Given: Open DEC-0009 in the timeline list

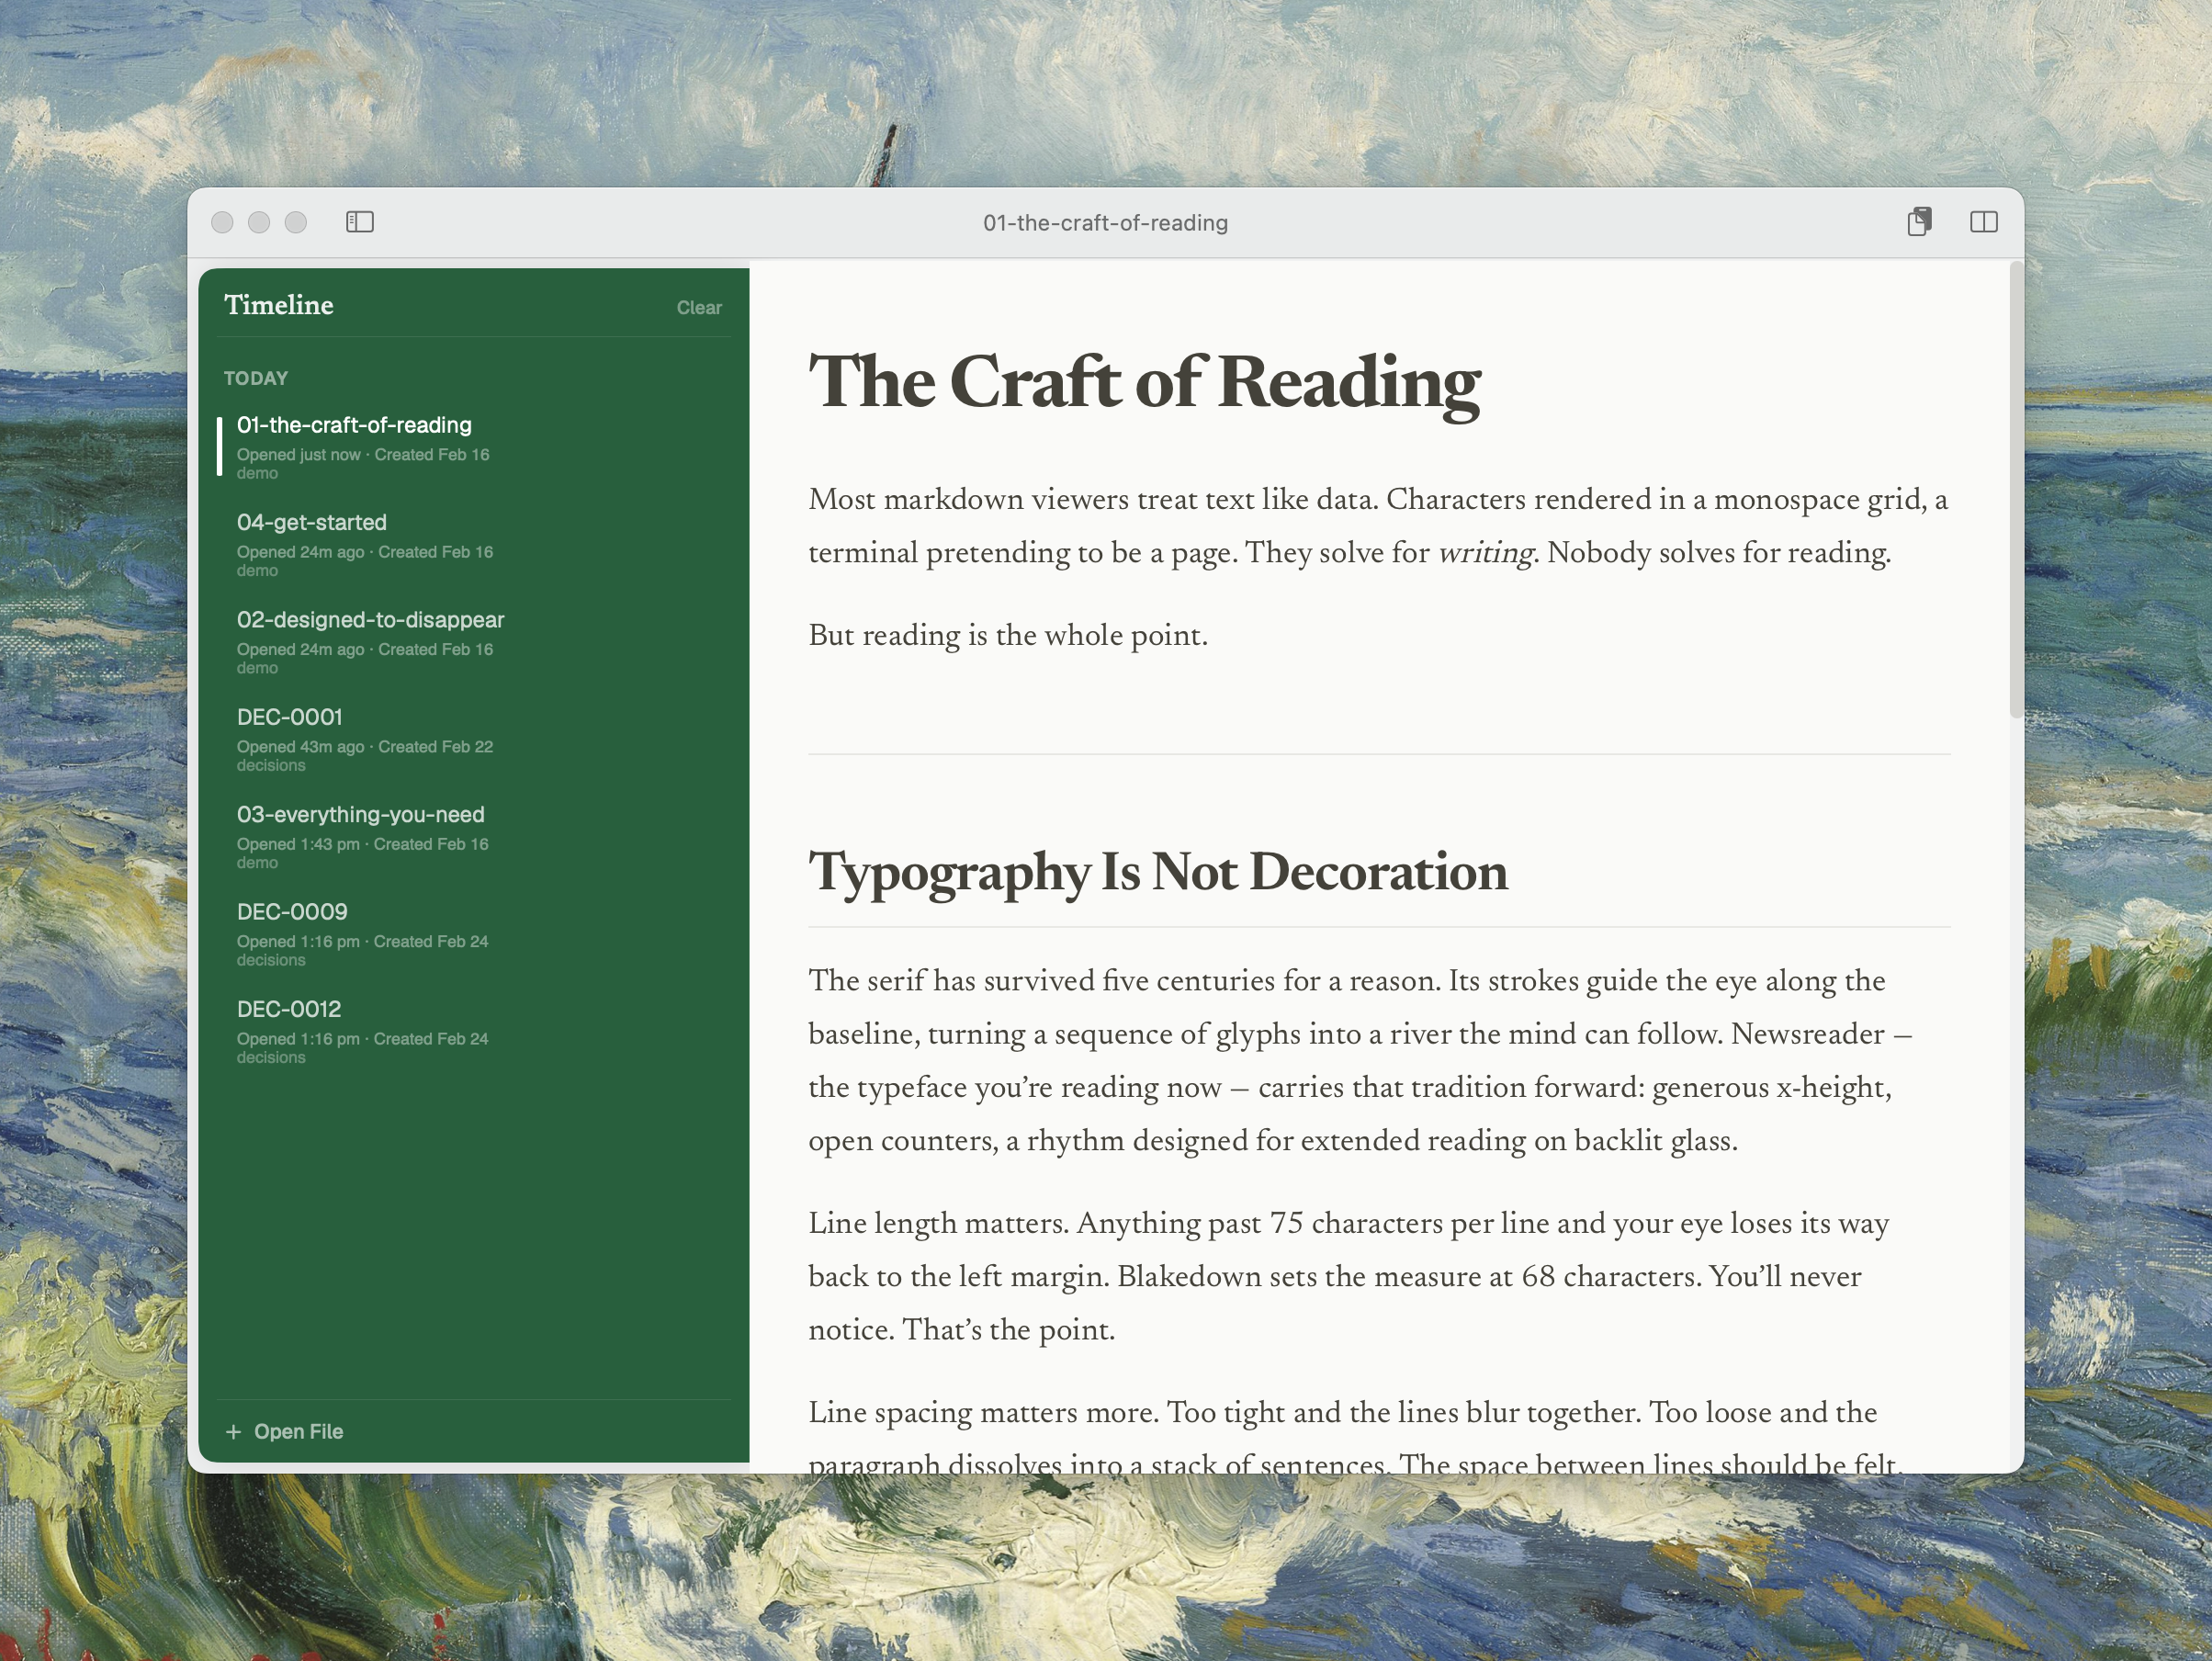Looking at the screenshot, I should 291,911.
